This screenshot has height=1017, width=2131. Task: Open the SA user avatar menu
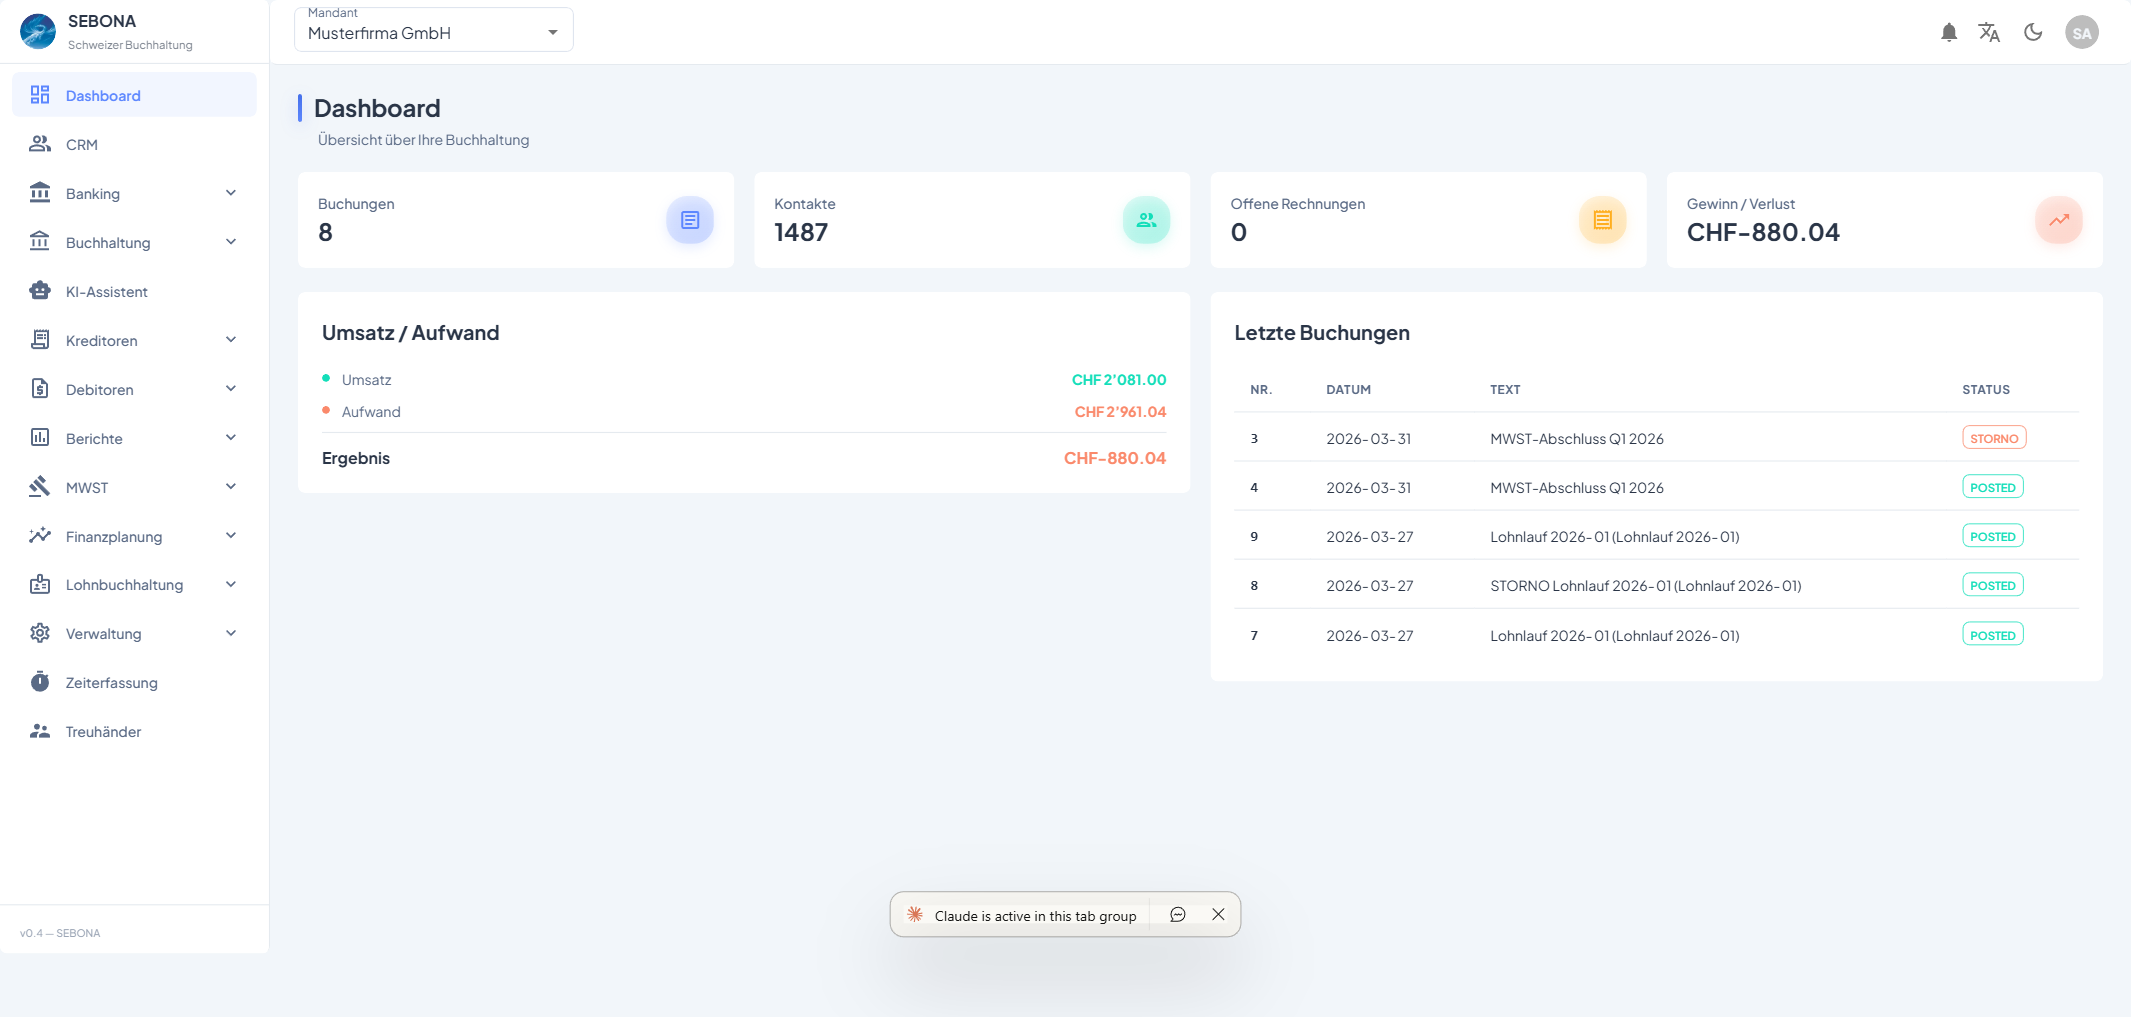pyautogui.click(x=2081, y=33)
